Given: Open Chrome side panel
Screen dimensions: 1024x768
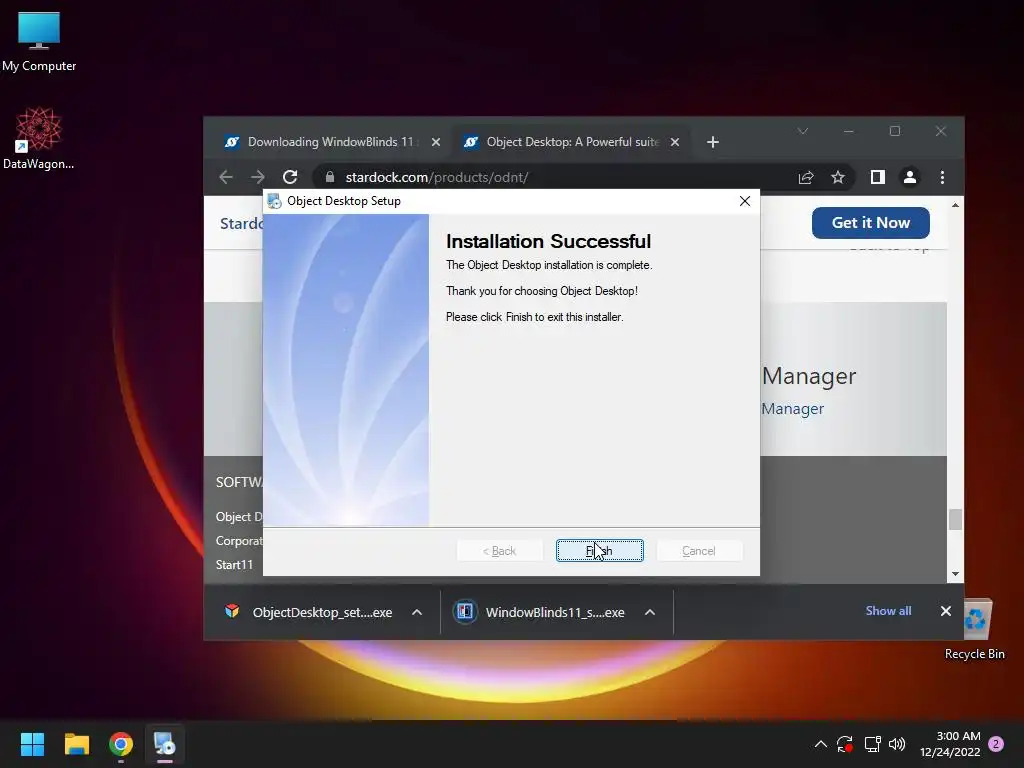Looking at the screenshot, I should click(x=878, y=177).
